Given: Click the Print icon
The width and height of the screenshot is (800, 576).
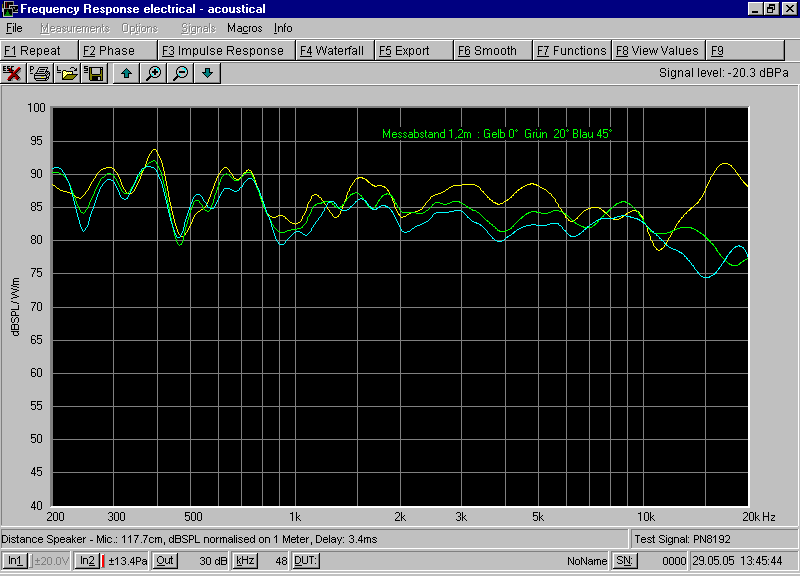Looking at the screenshot, I should coord(41,73).
